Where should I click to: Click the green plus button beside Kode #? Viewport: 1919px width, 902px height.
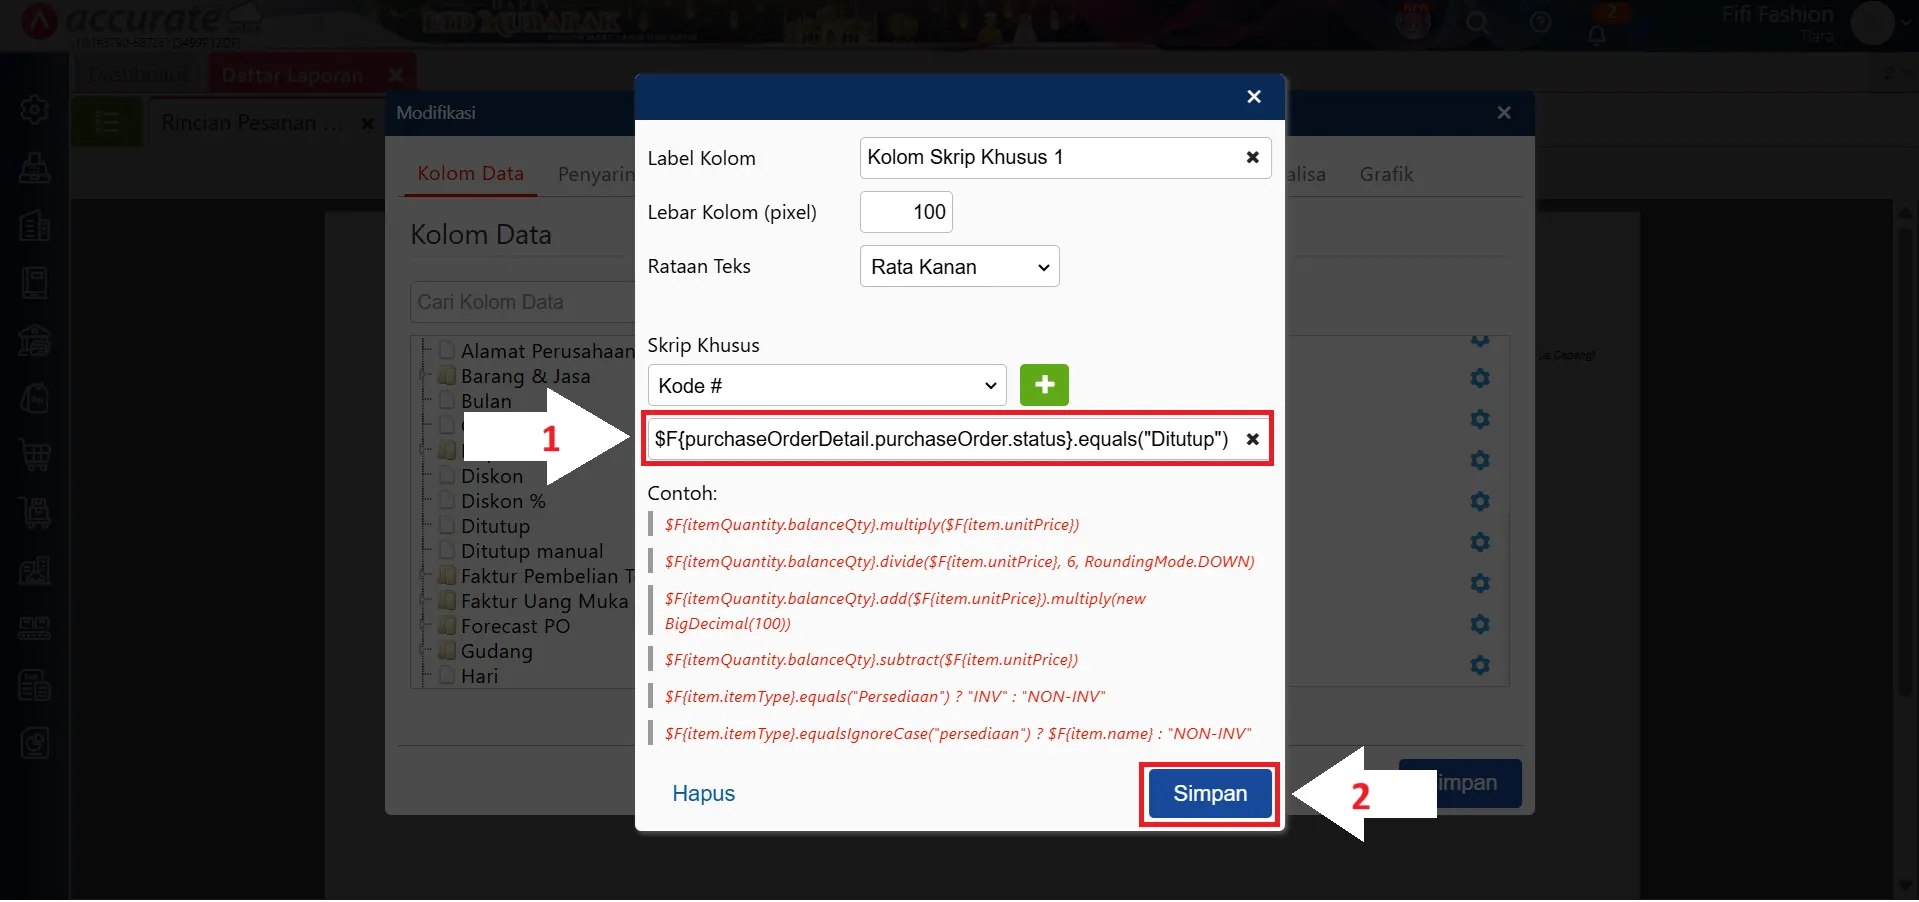click(x=1044, y=385)
